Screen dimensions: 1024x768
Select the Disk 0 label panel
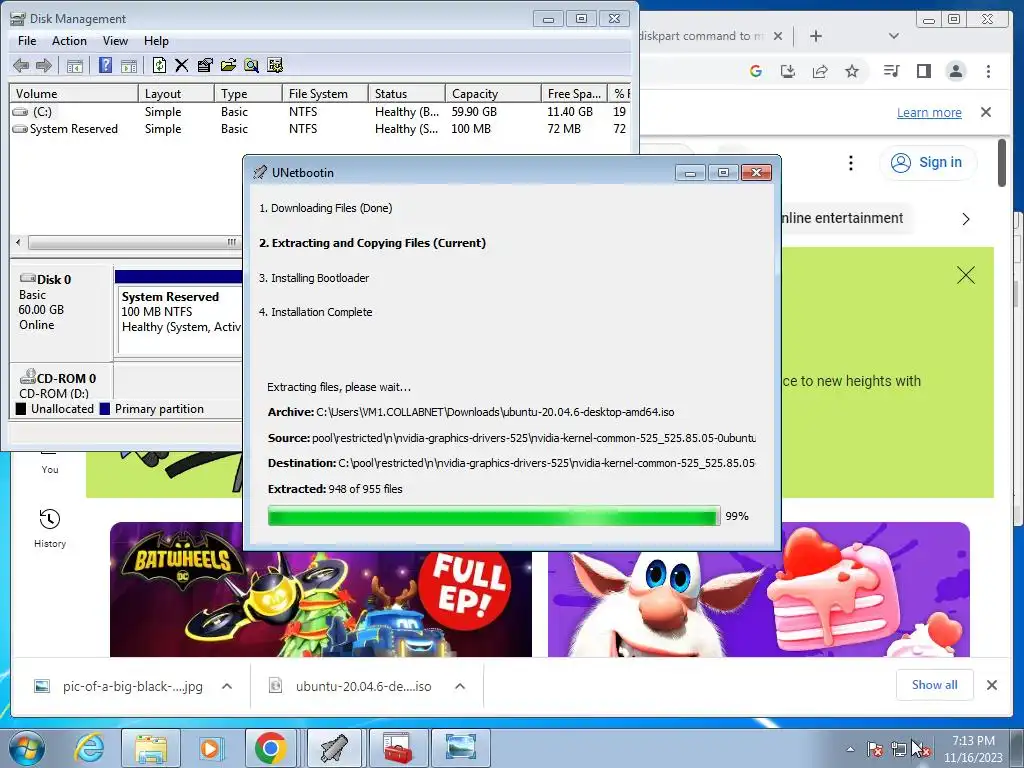click(x=61, y=312)
